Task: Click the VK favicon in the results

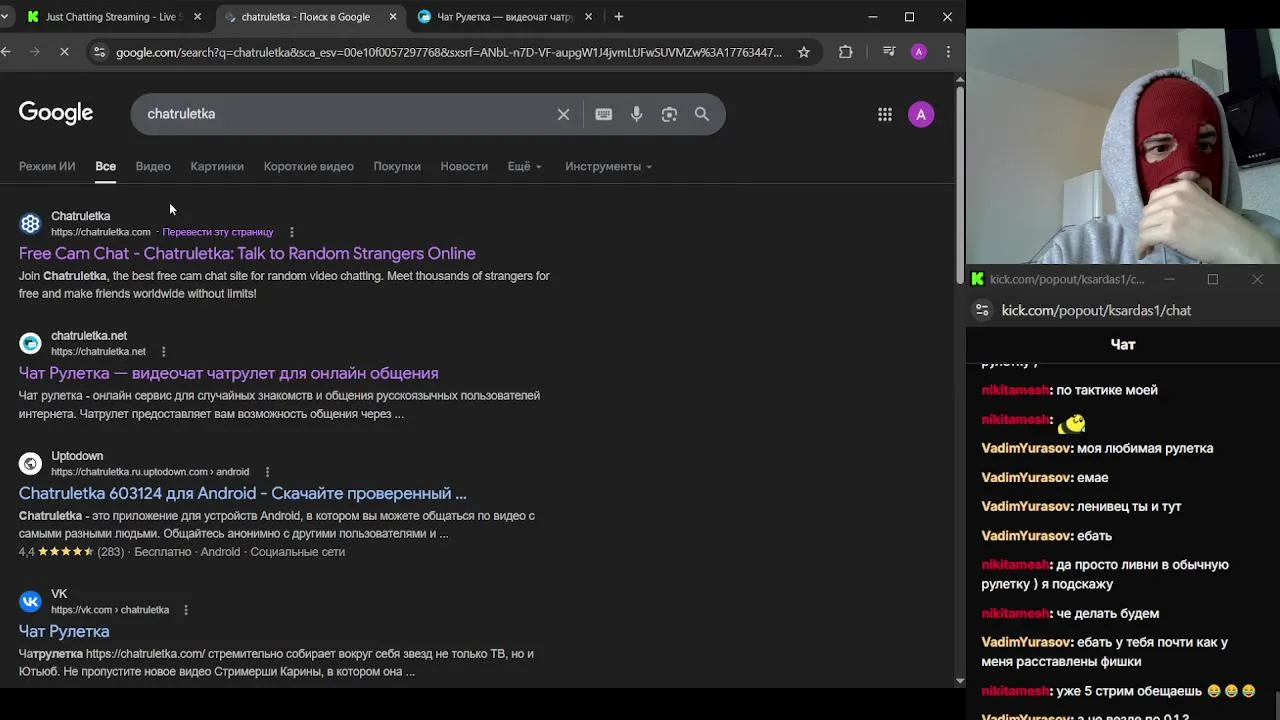Action: (x=30, y=601)
